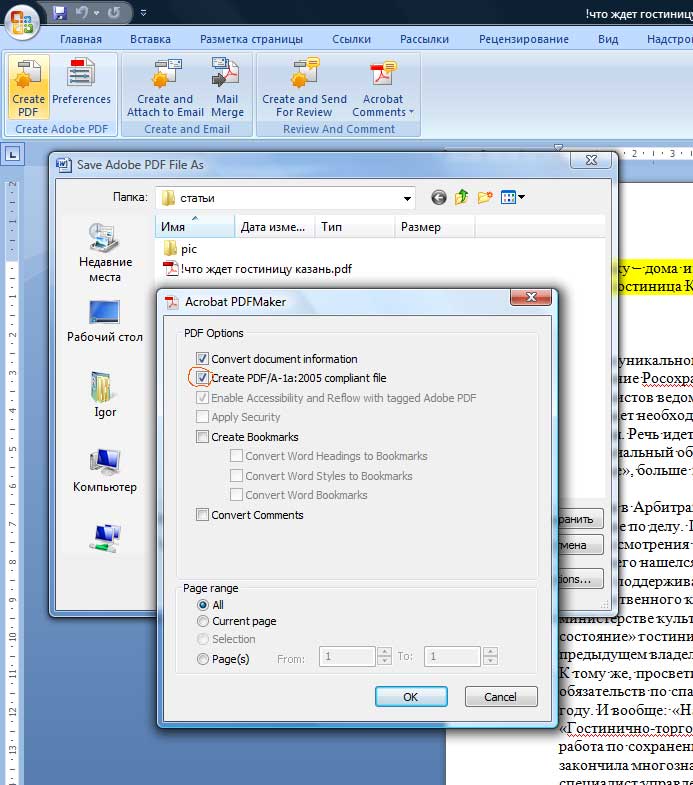The height and width of the screenshot is (785, 693).
Task: Toggle Convert document information checkbox
Action: (x=202, y=359)
